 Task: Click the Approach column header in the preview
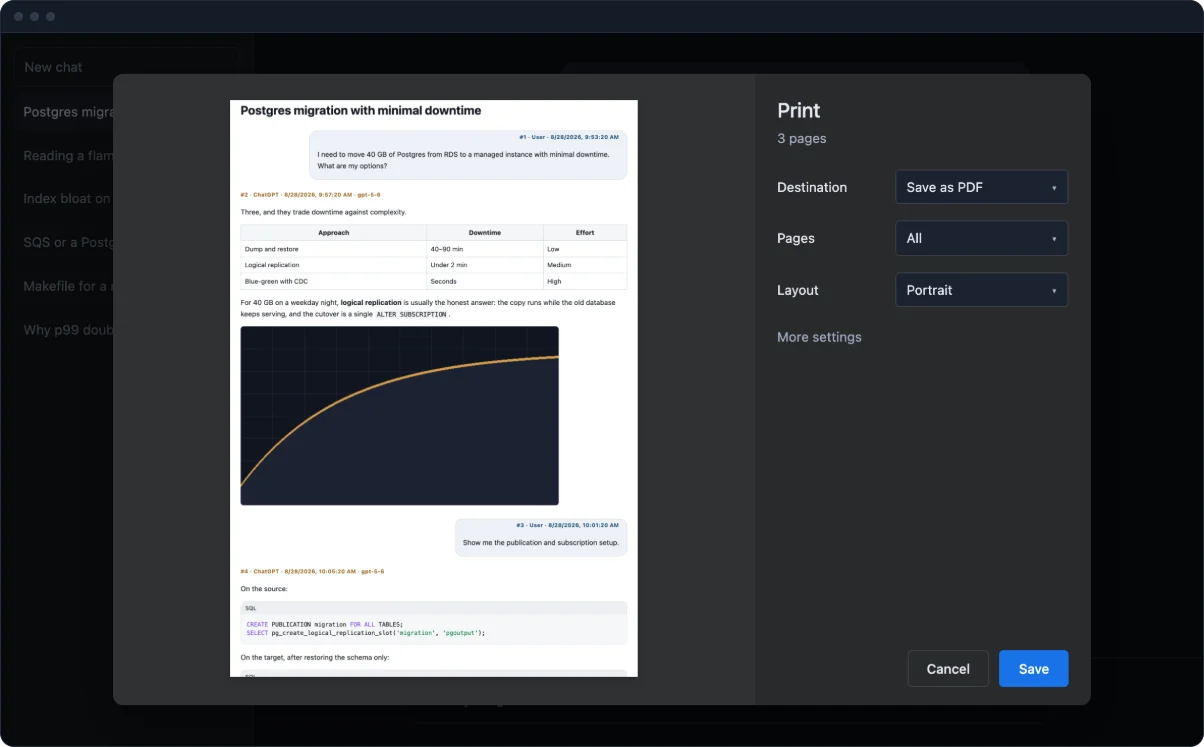tap(333, 233)
